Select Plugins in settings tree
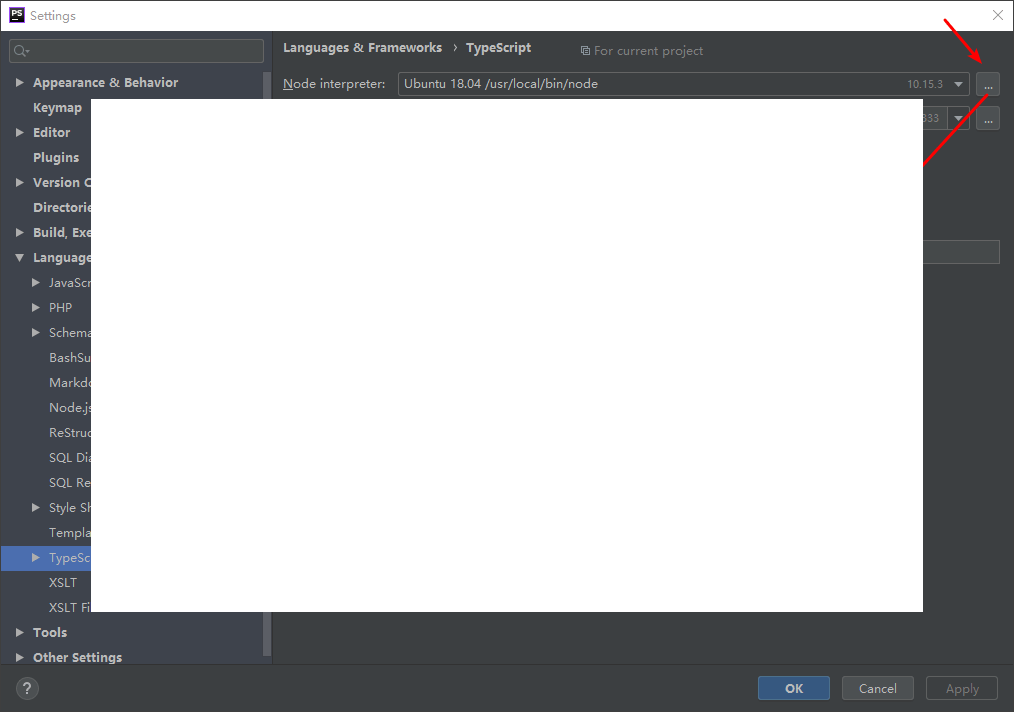 tap(56, 158)
